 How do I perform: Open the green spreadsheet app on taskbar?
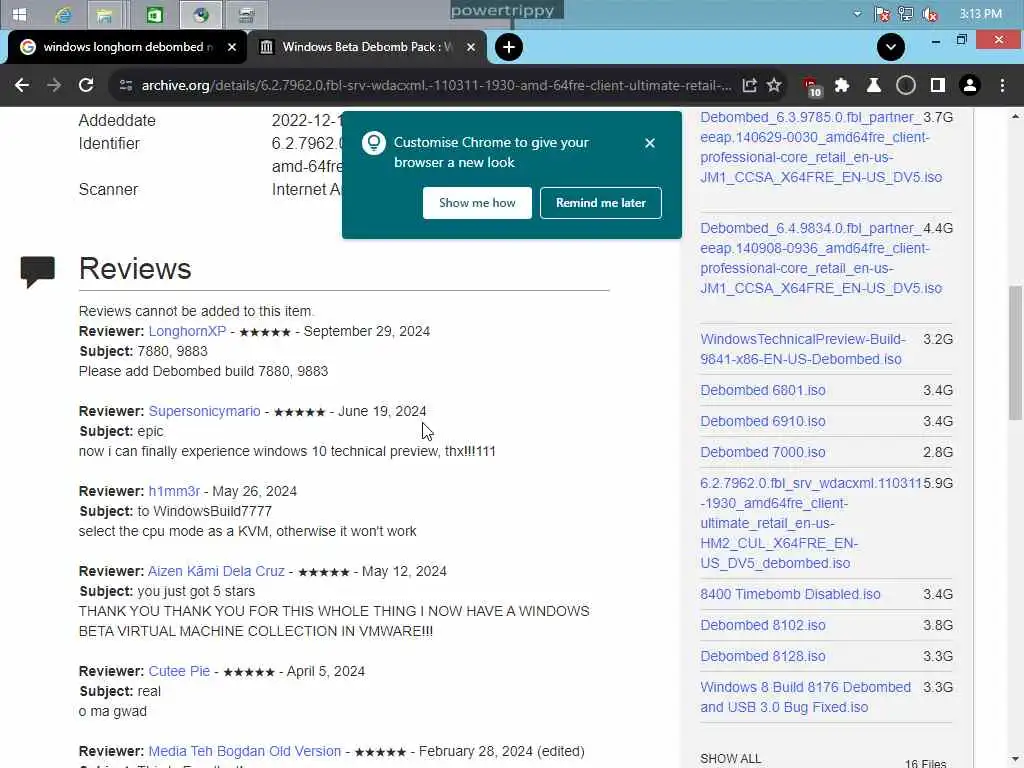point(155,15)
